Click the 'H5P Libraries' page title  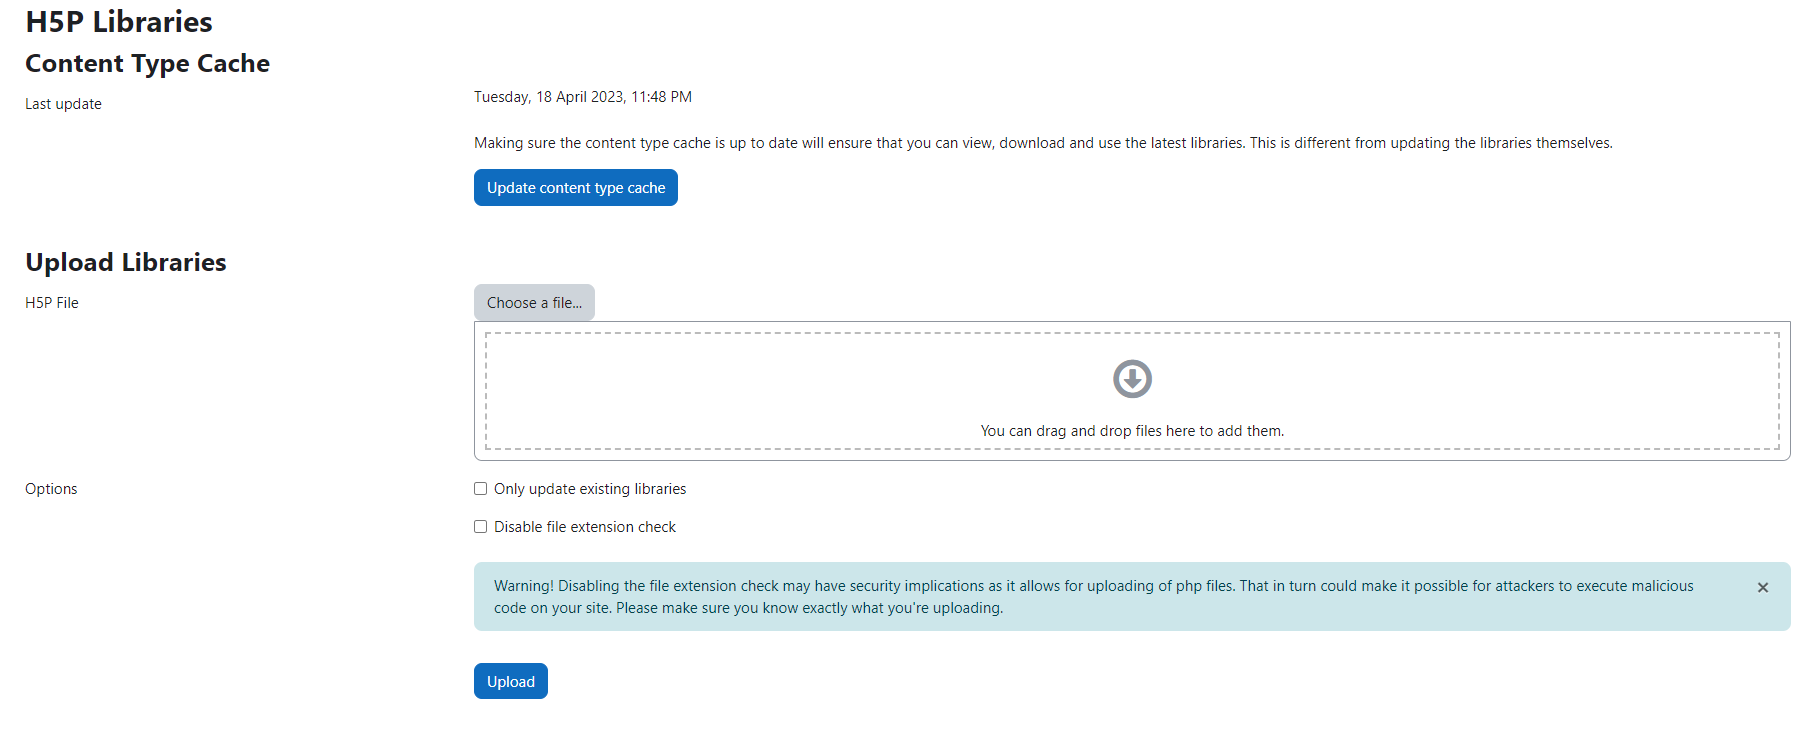119,22
